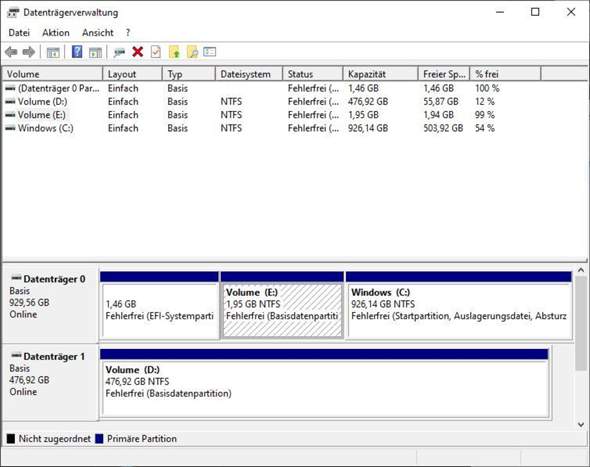Click the 99 % free value
This screenshot has height=467, width=590.
(485, 115)
